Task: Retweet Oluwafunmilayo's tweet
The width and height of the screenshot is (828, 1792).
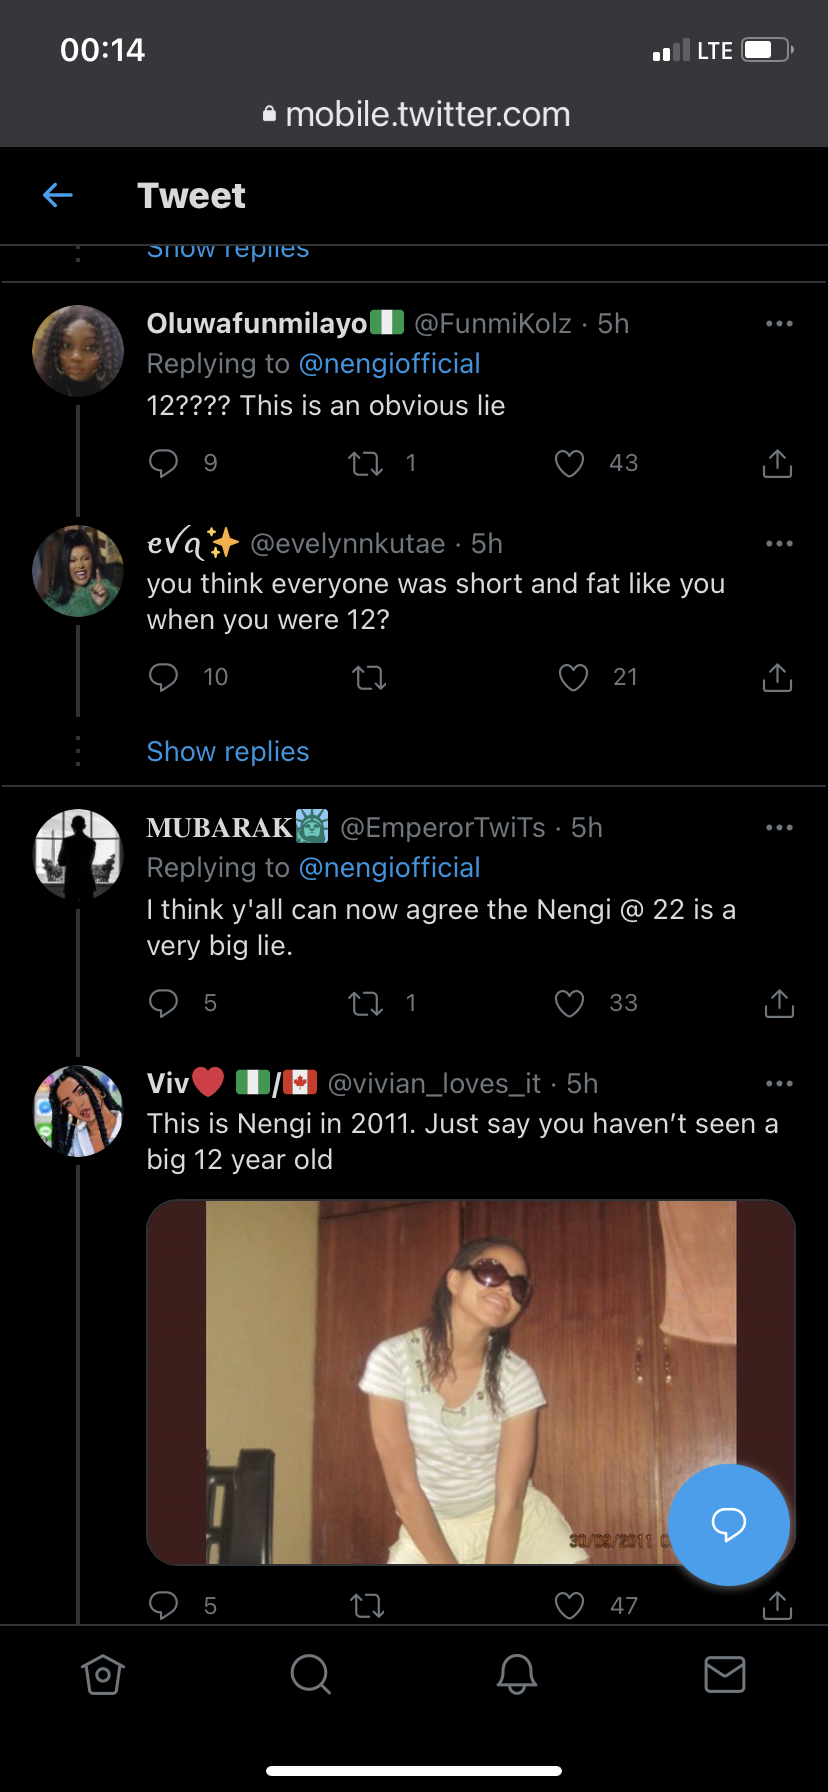Action: pos(365,463)
